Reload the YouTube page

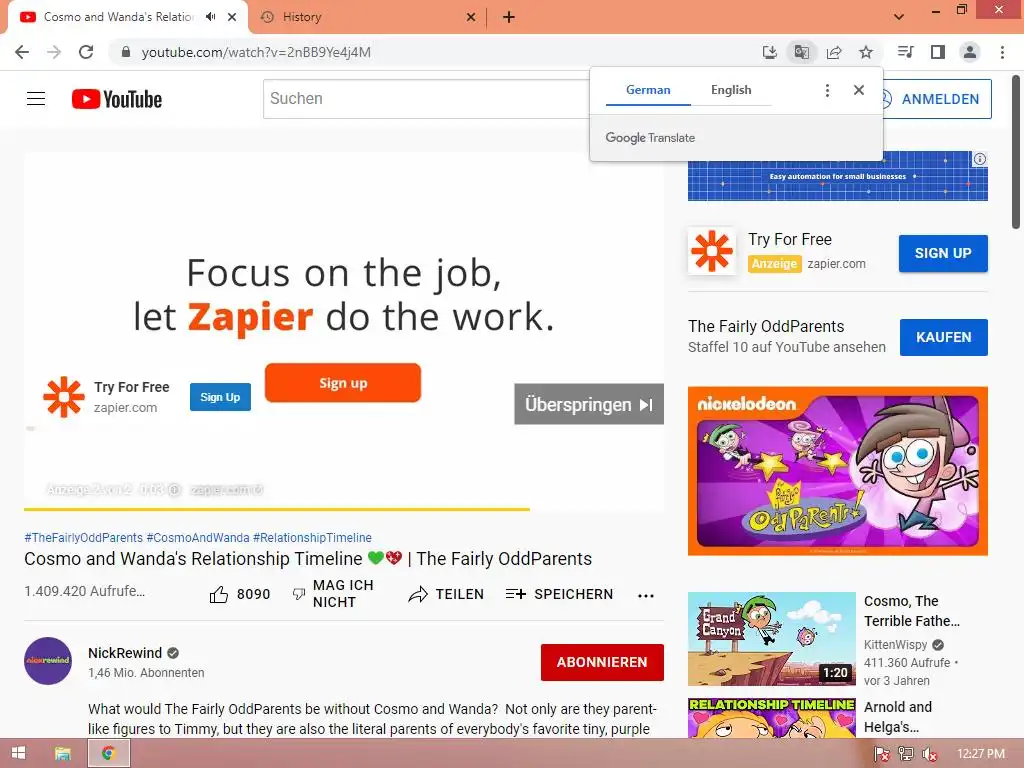[86, 52]
